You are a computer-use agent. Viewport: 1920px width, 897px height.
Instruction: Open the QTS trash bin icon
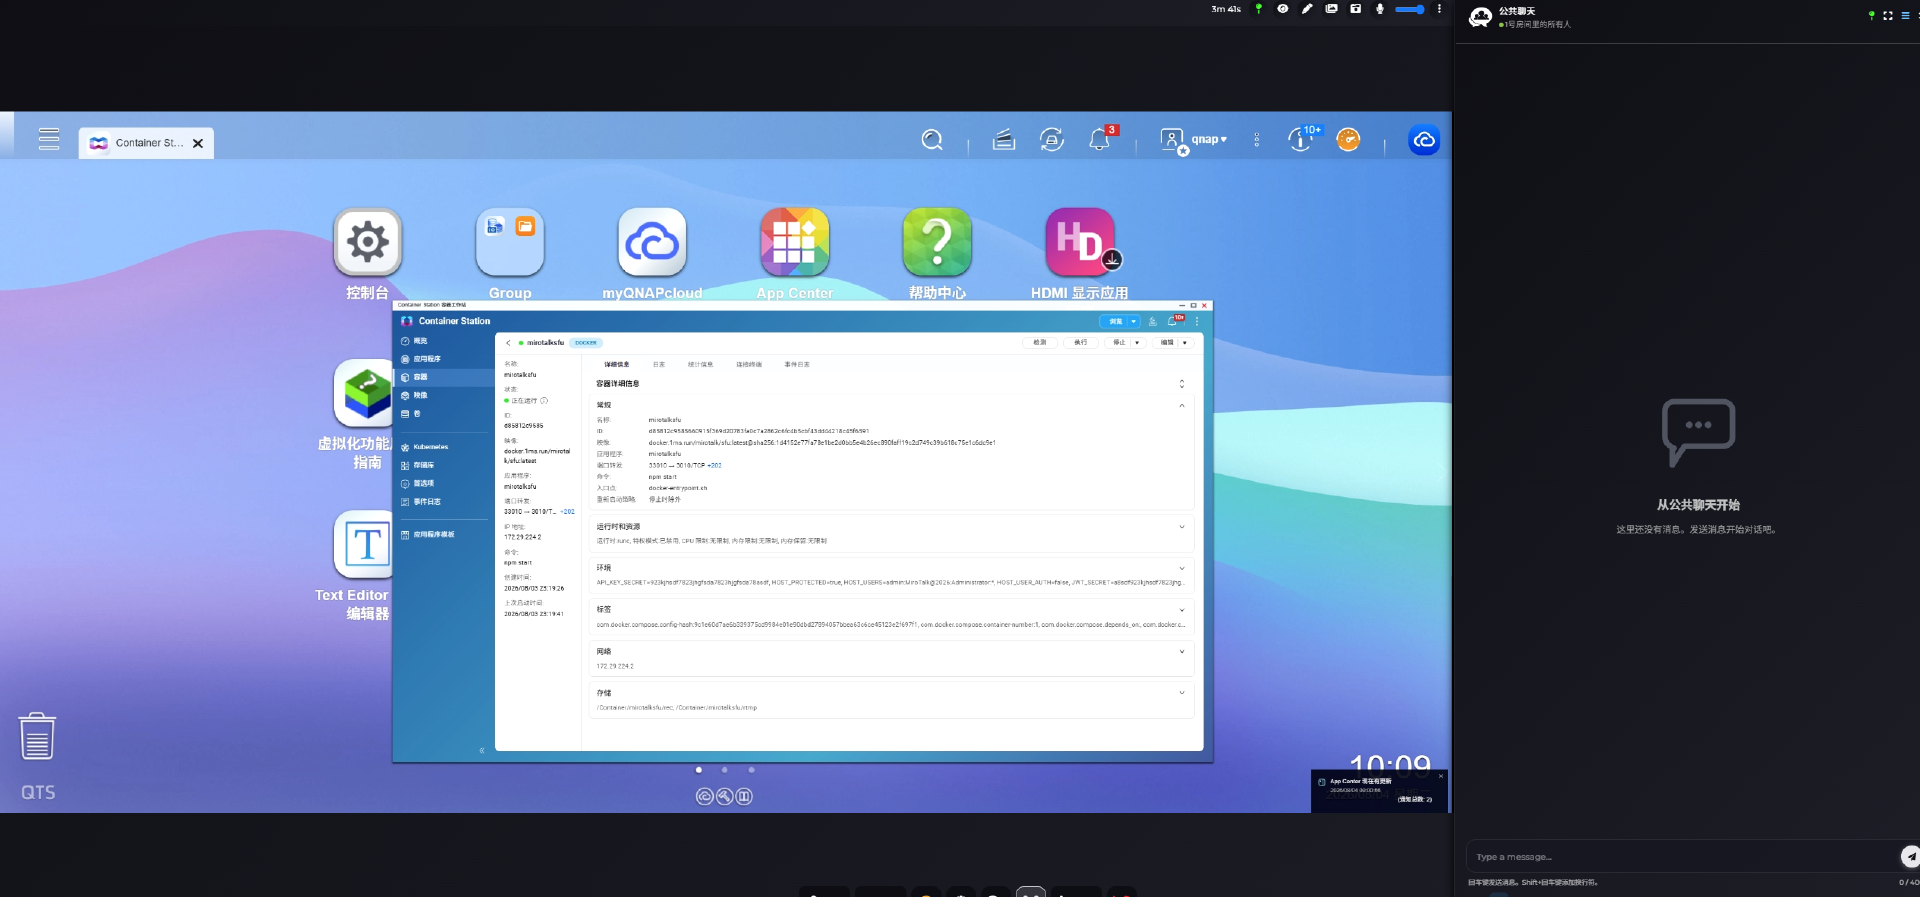[x=37, y=737]
